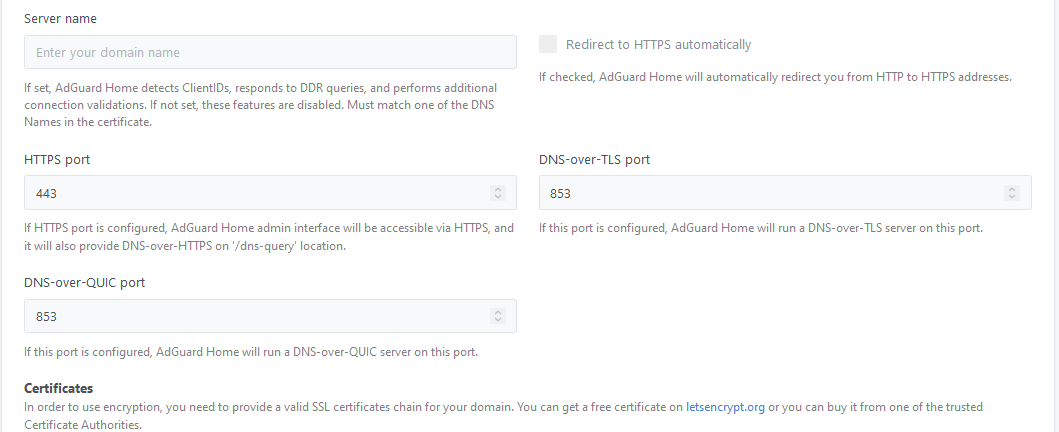Click the 'HTTPS port' field label
This screenshot has width=1059, height=432.
[58, 160]
